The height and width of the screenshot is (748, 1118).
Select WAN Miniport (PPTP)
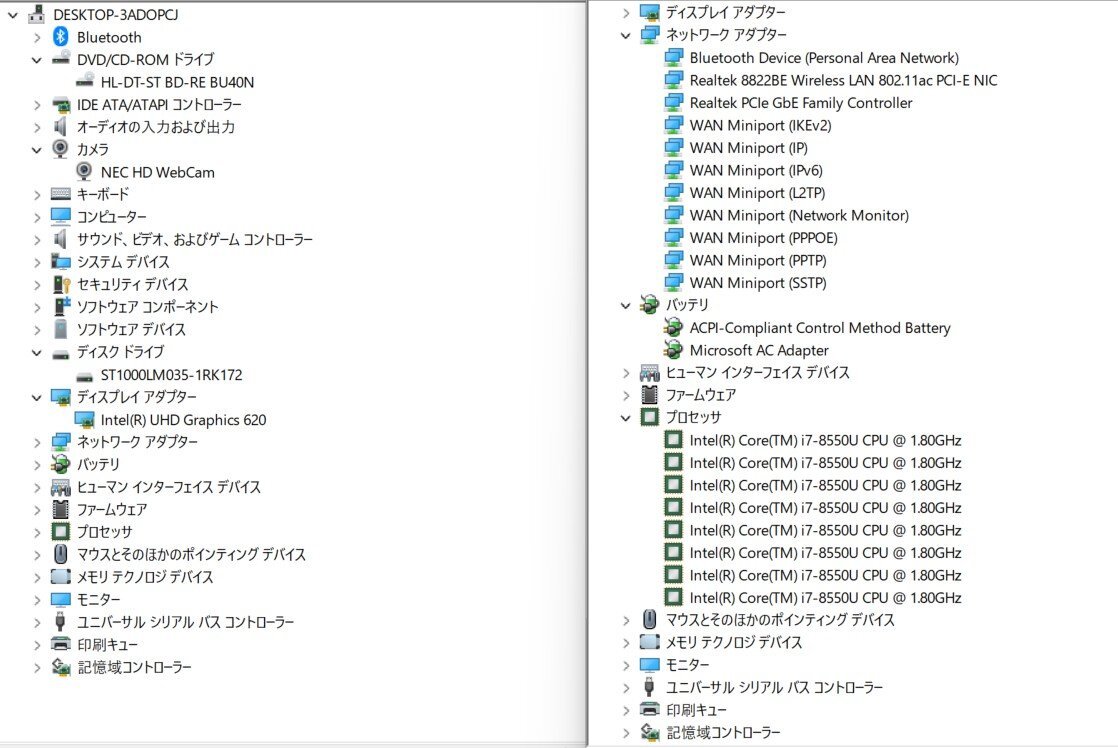[x=758, y=260]
